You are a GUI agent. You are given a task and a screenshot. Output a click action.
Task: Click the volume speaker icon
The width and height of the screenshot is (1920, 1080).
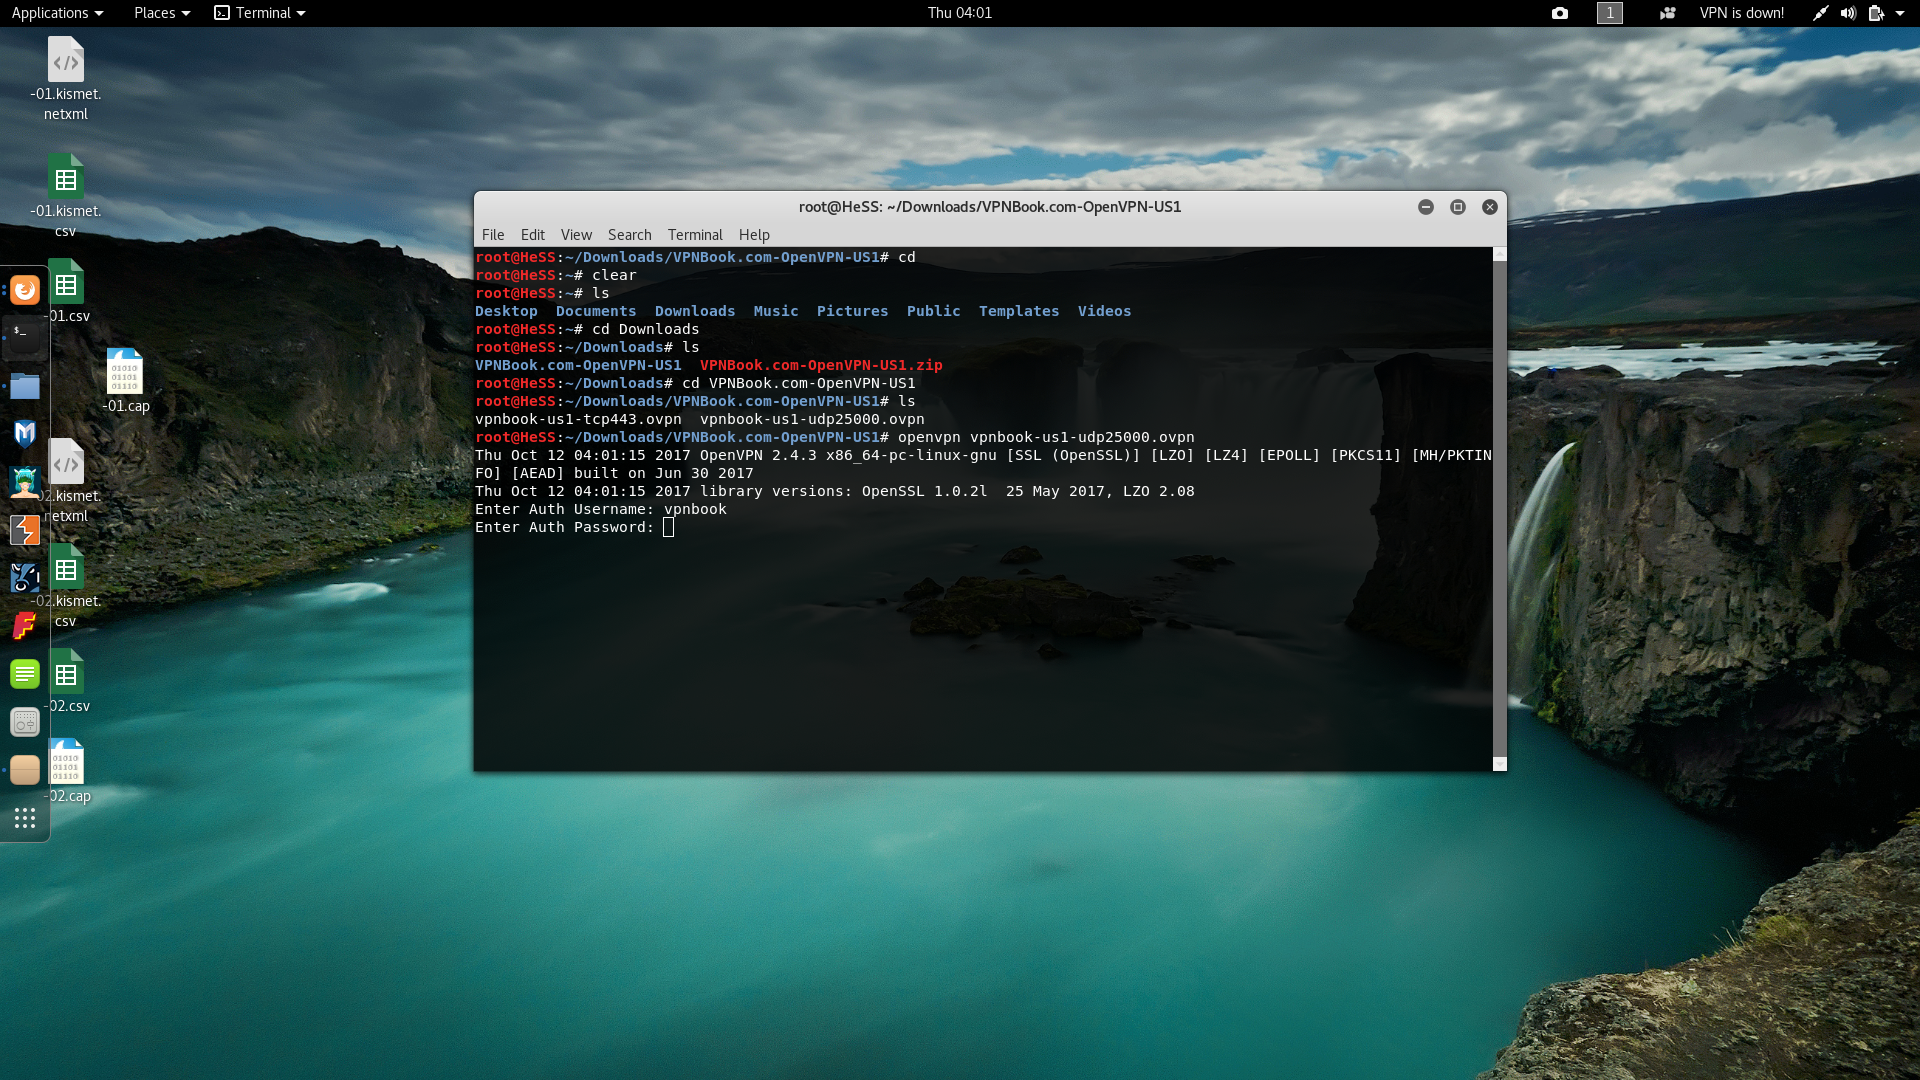pos(1848,13)
